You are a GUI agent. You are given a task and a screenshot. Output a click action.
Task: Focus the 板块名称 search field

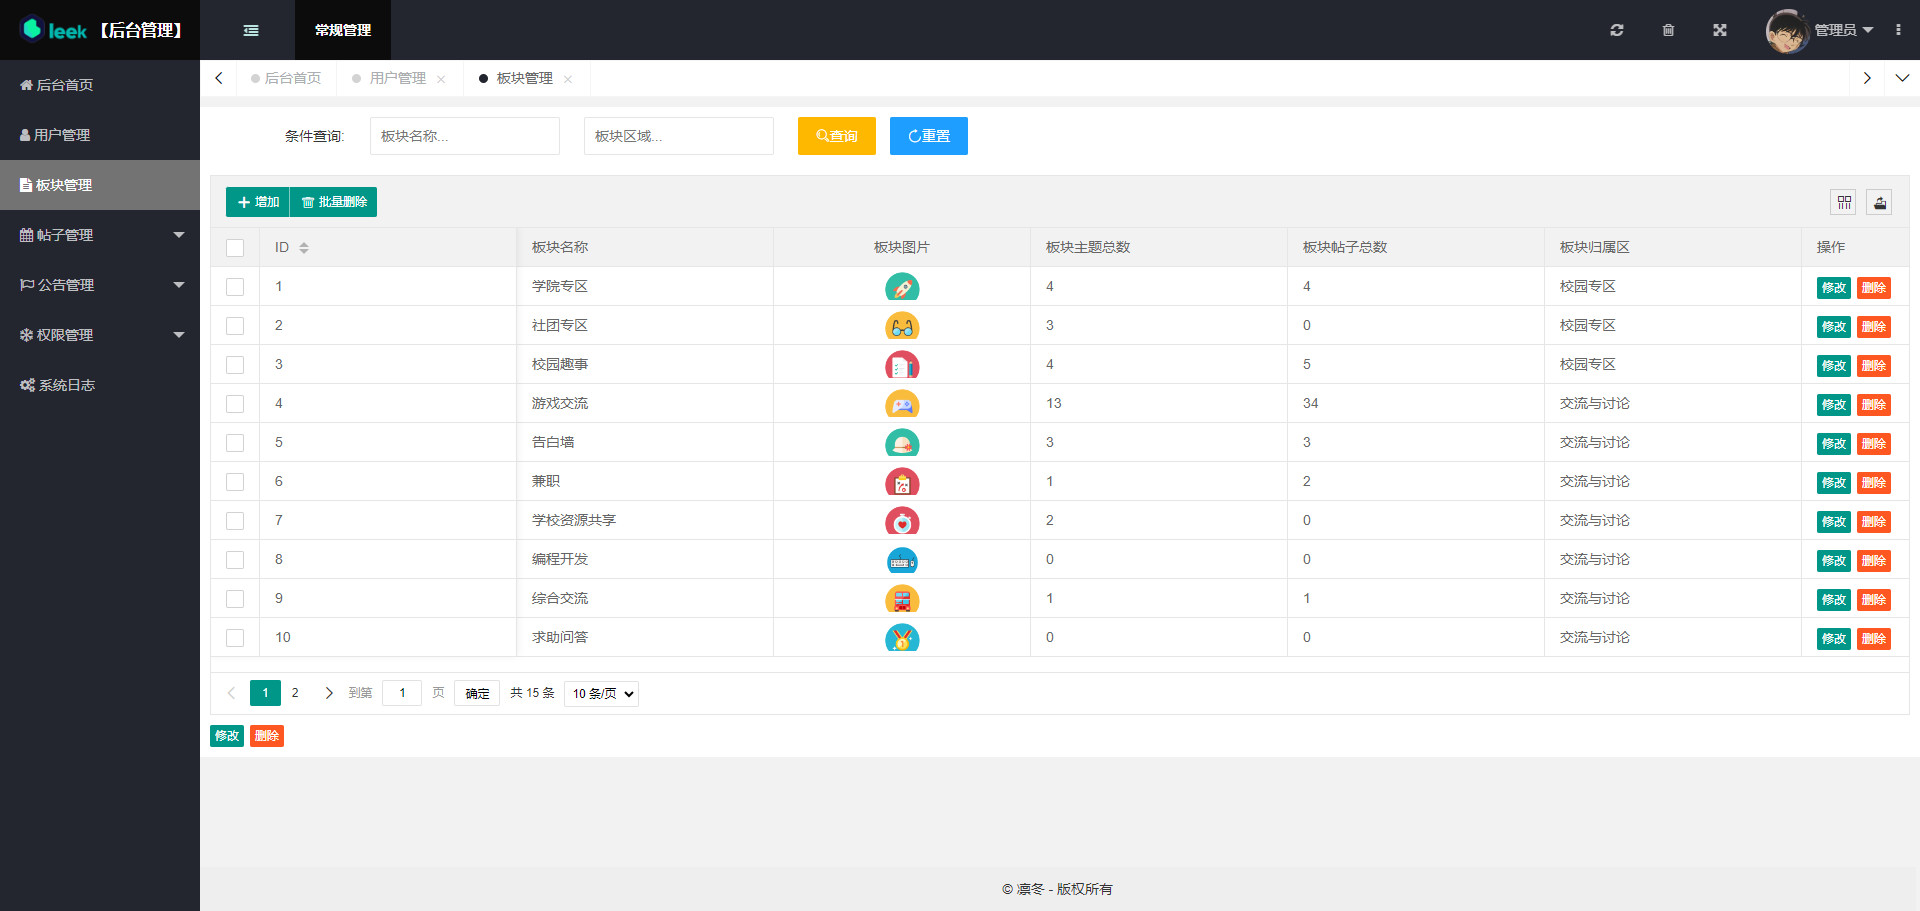pyautogui.click(x=465, y=136)
